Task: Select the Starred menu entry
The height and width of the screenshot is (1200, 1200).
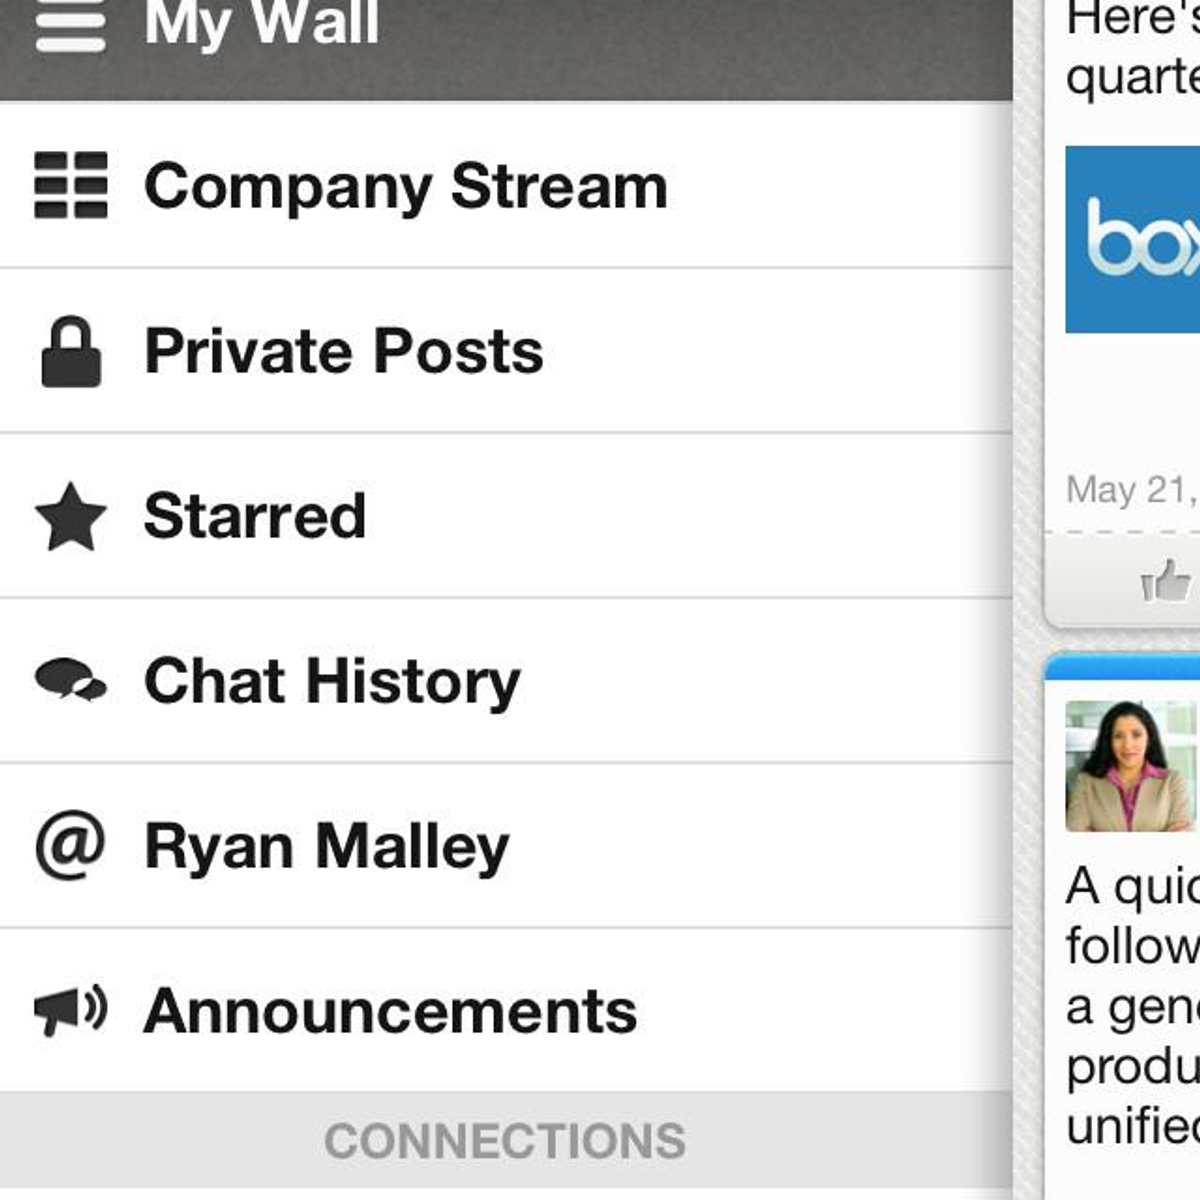Action: pos(506,517)
